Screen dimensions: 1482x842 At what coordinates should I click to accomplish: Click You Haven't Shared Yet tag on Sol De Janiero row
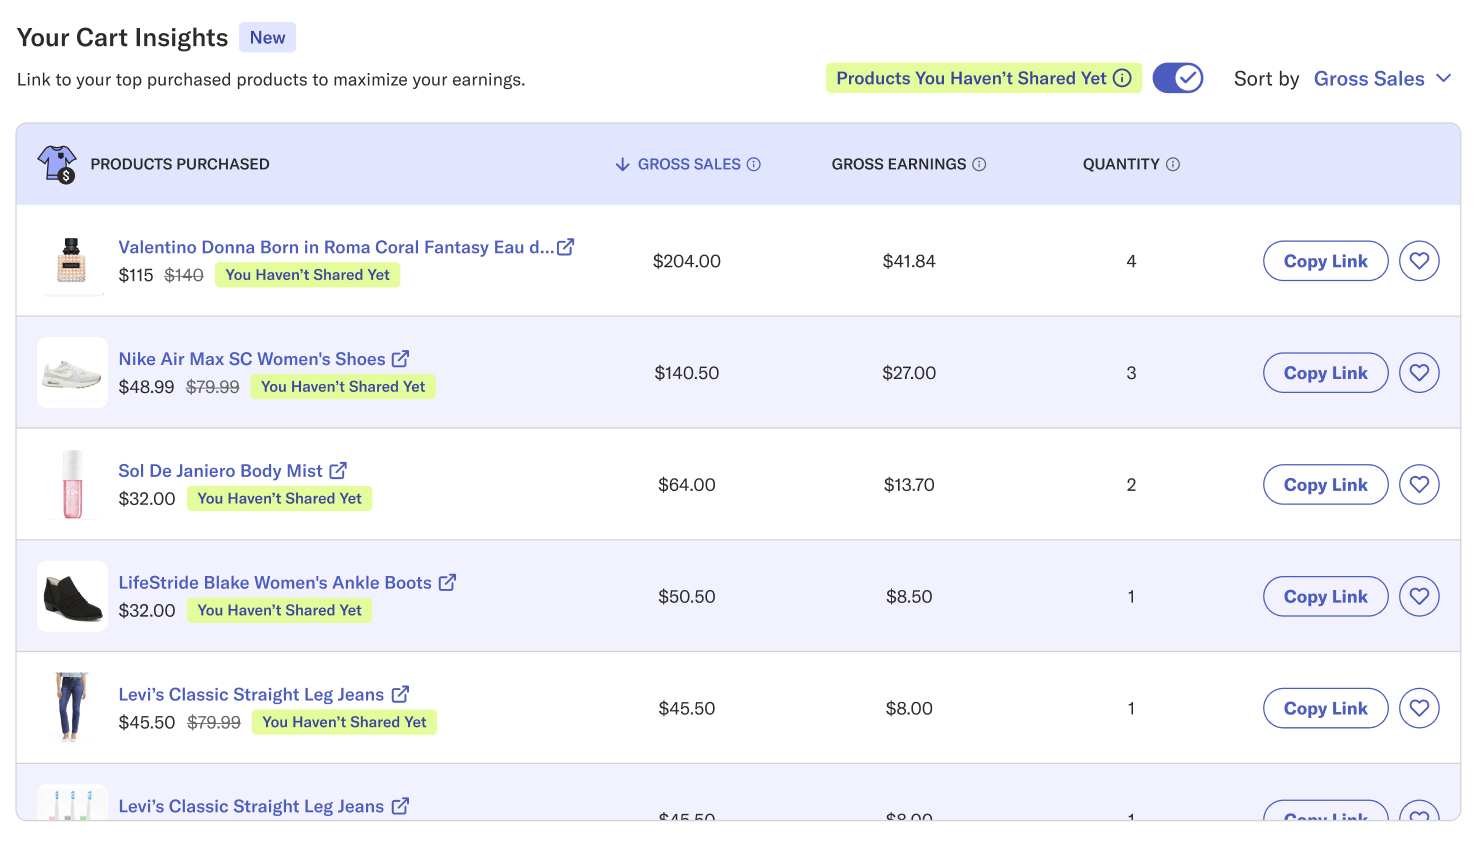[280, 499]
